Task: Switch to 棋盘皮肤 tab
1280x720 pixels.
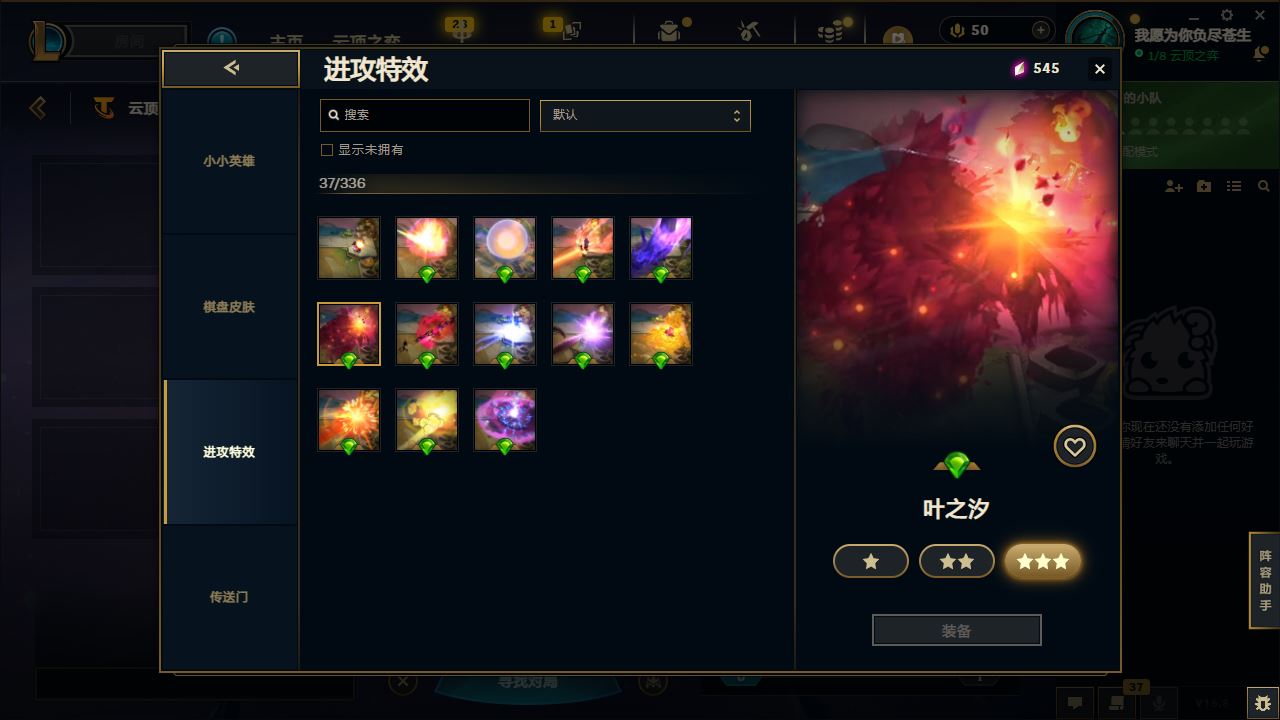Action: click(x=229, y=307)
